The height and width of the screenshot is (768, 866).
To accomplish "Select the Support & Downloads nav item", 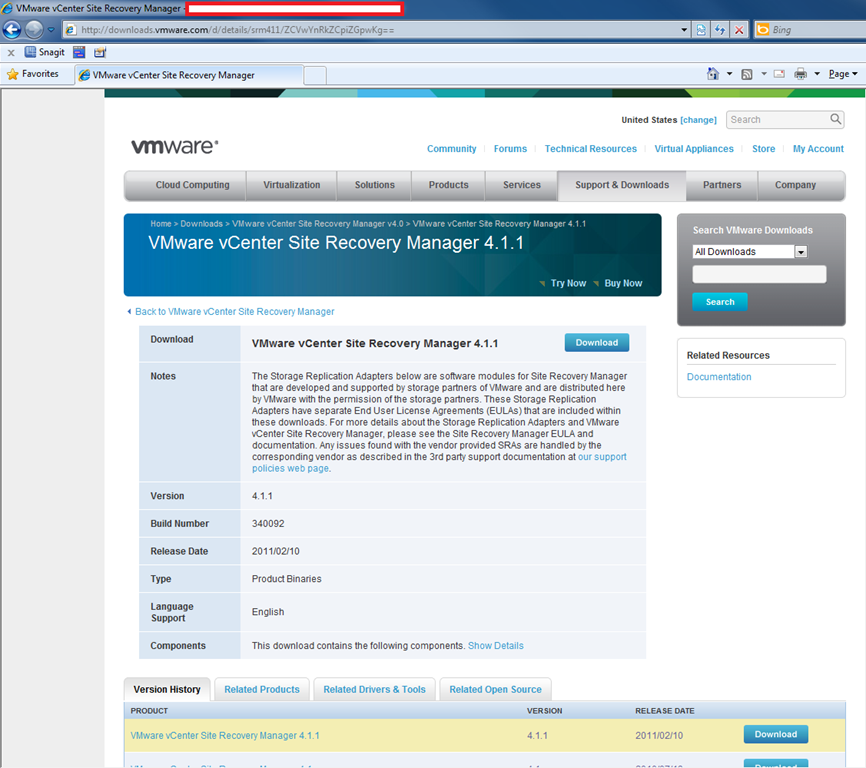I will (622, 185).
